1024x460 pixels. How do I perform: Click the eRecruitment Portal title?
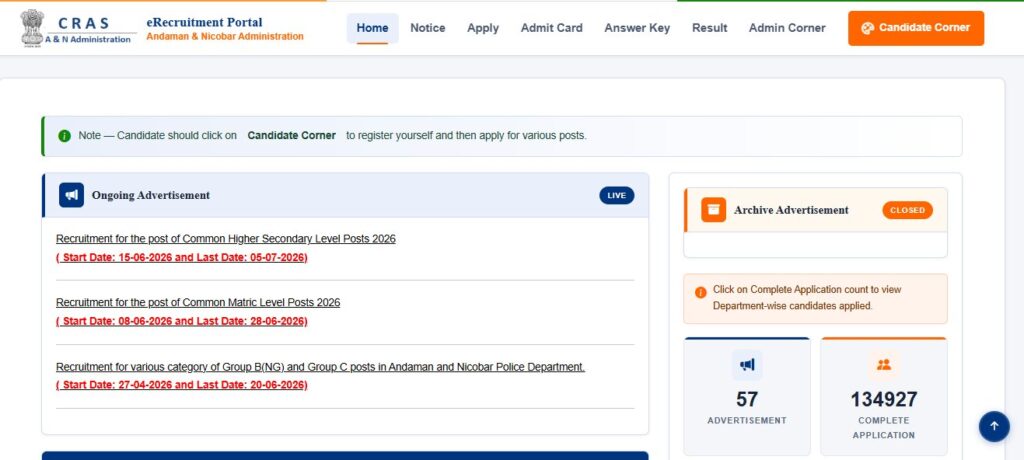204,23
